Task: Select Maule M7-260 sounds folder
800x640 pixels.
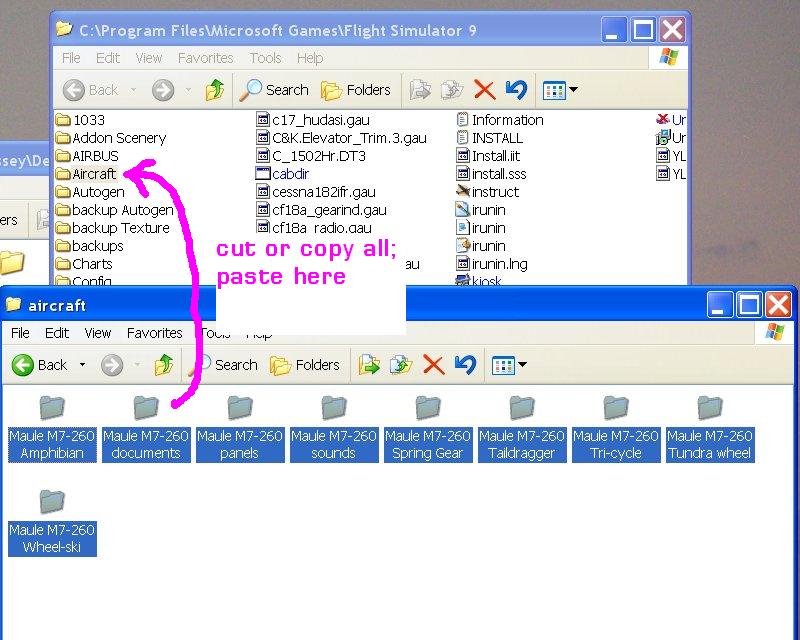Action: tap(334, 429)
